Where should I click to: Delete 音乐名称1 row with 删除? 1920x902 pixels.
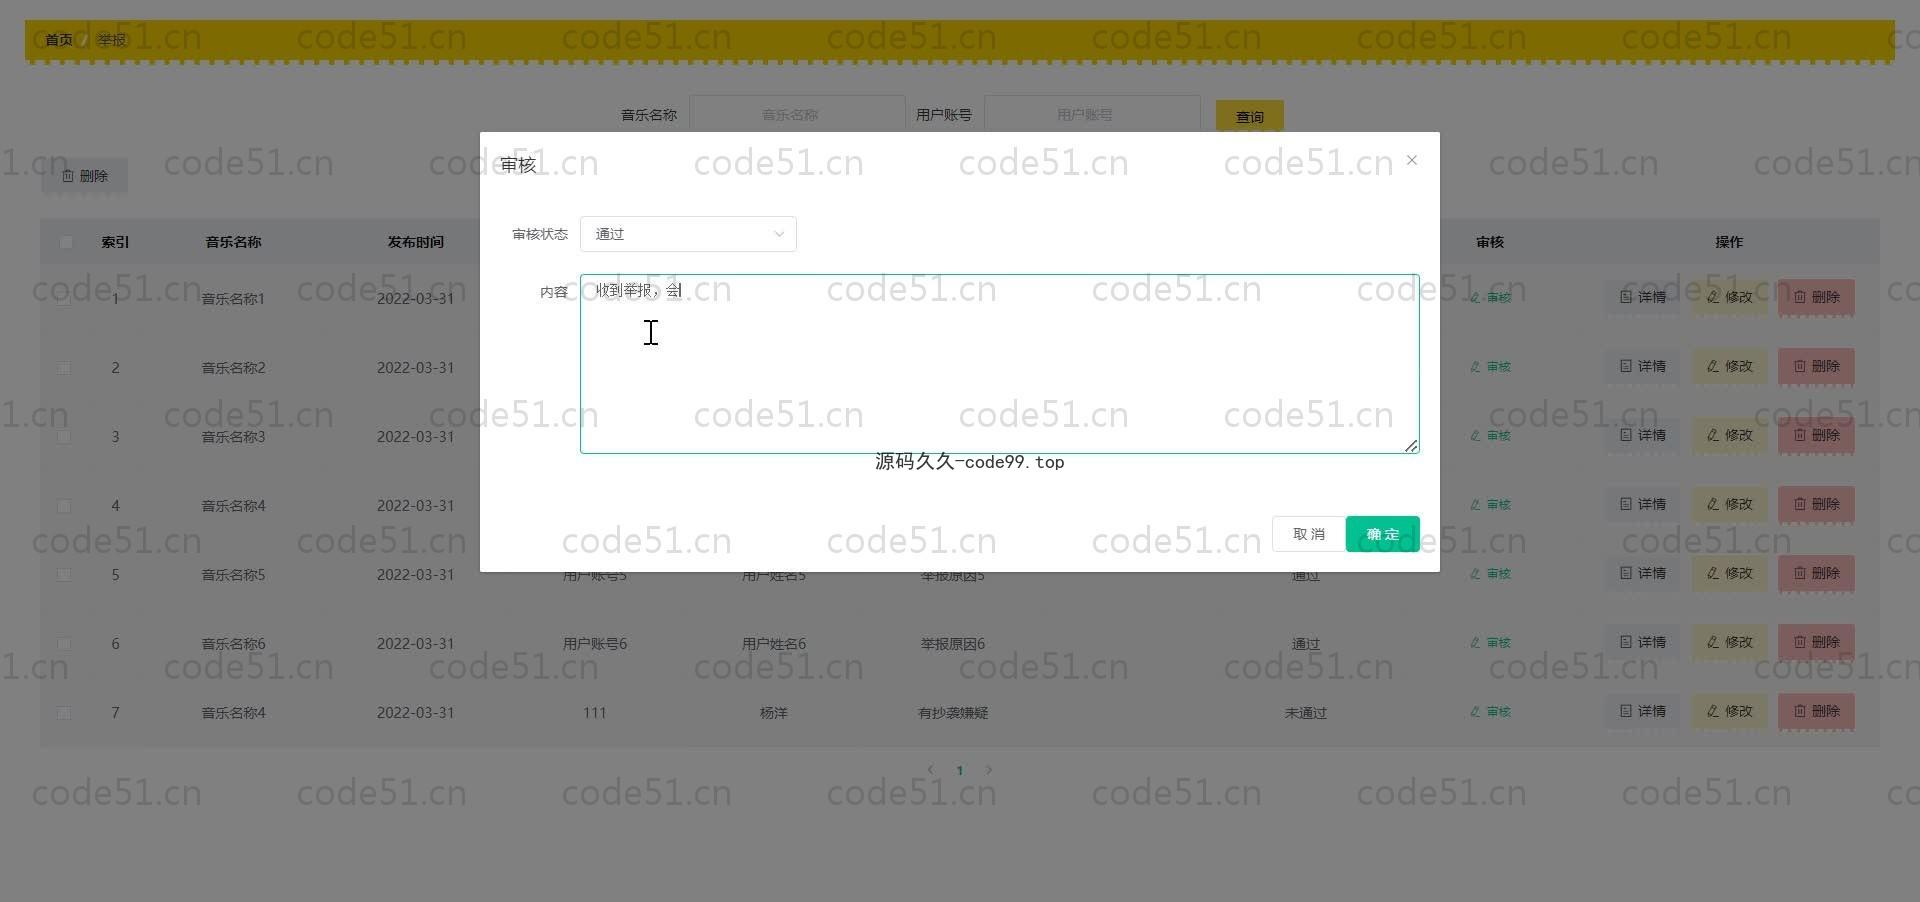[1816, 297]
